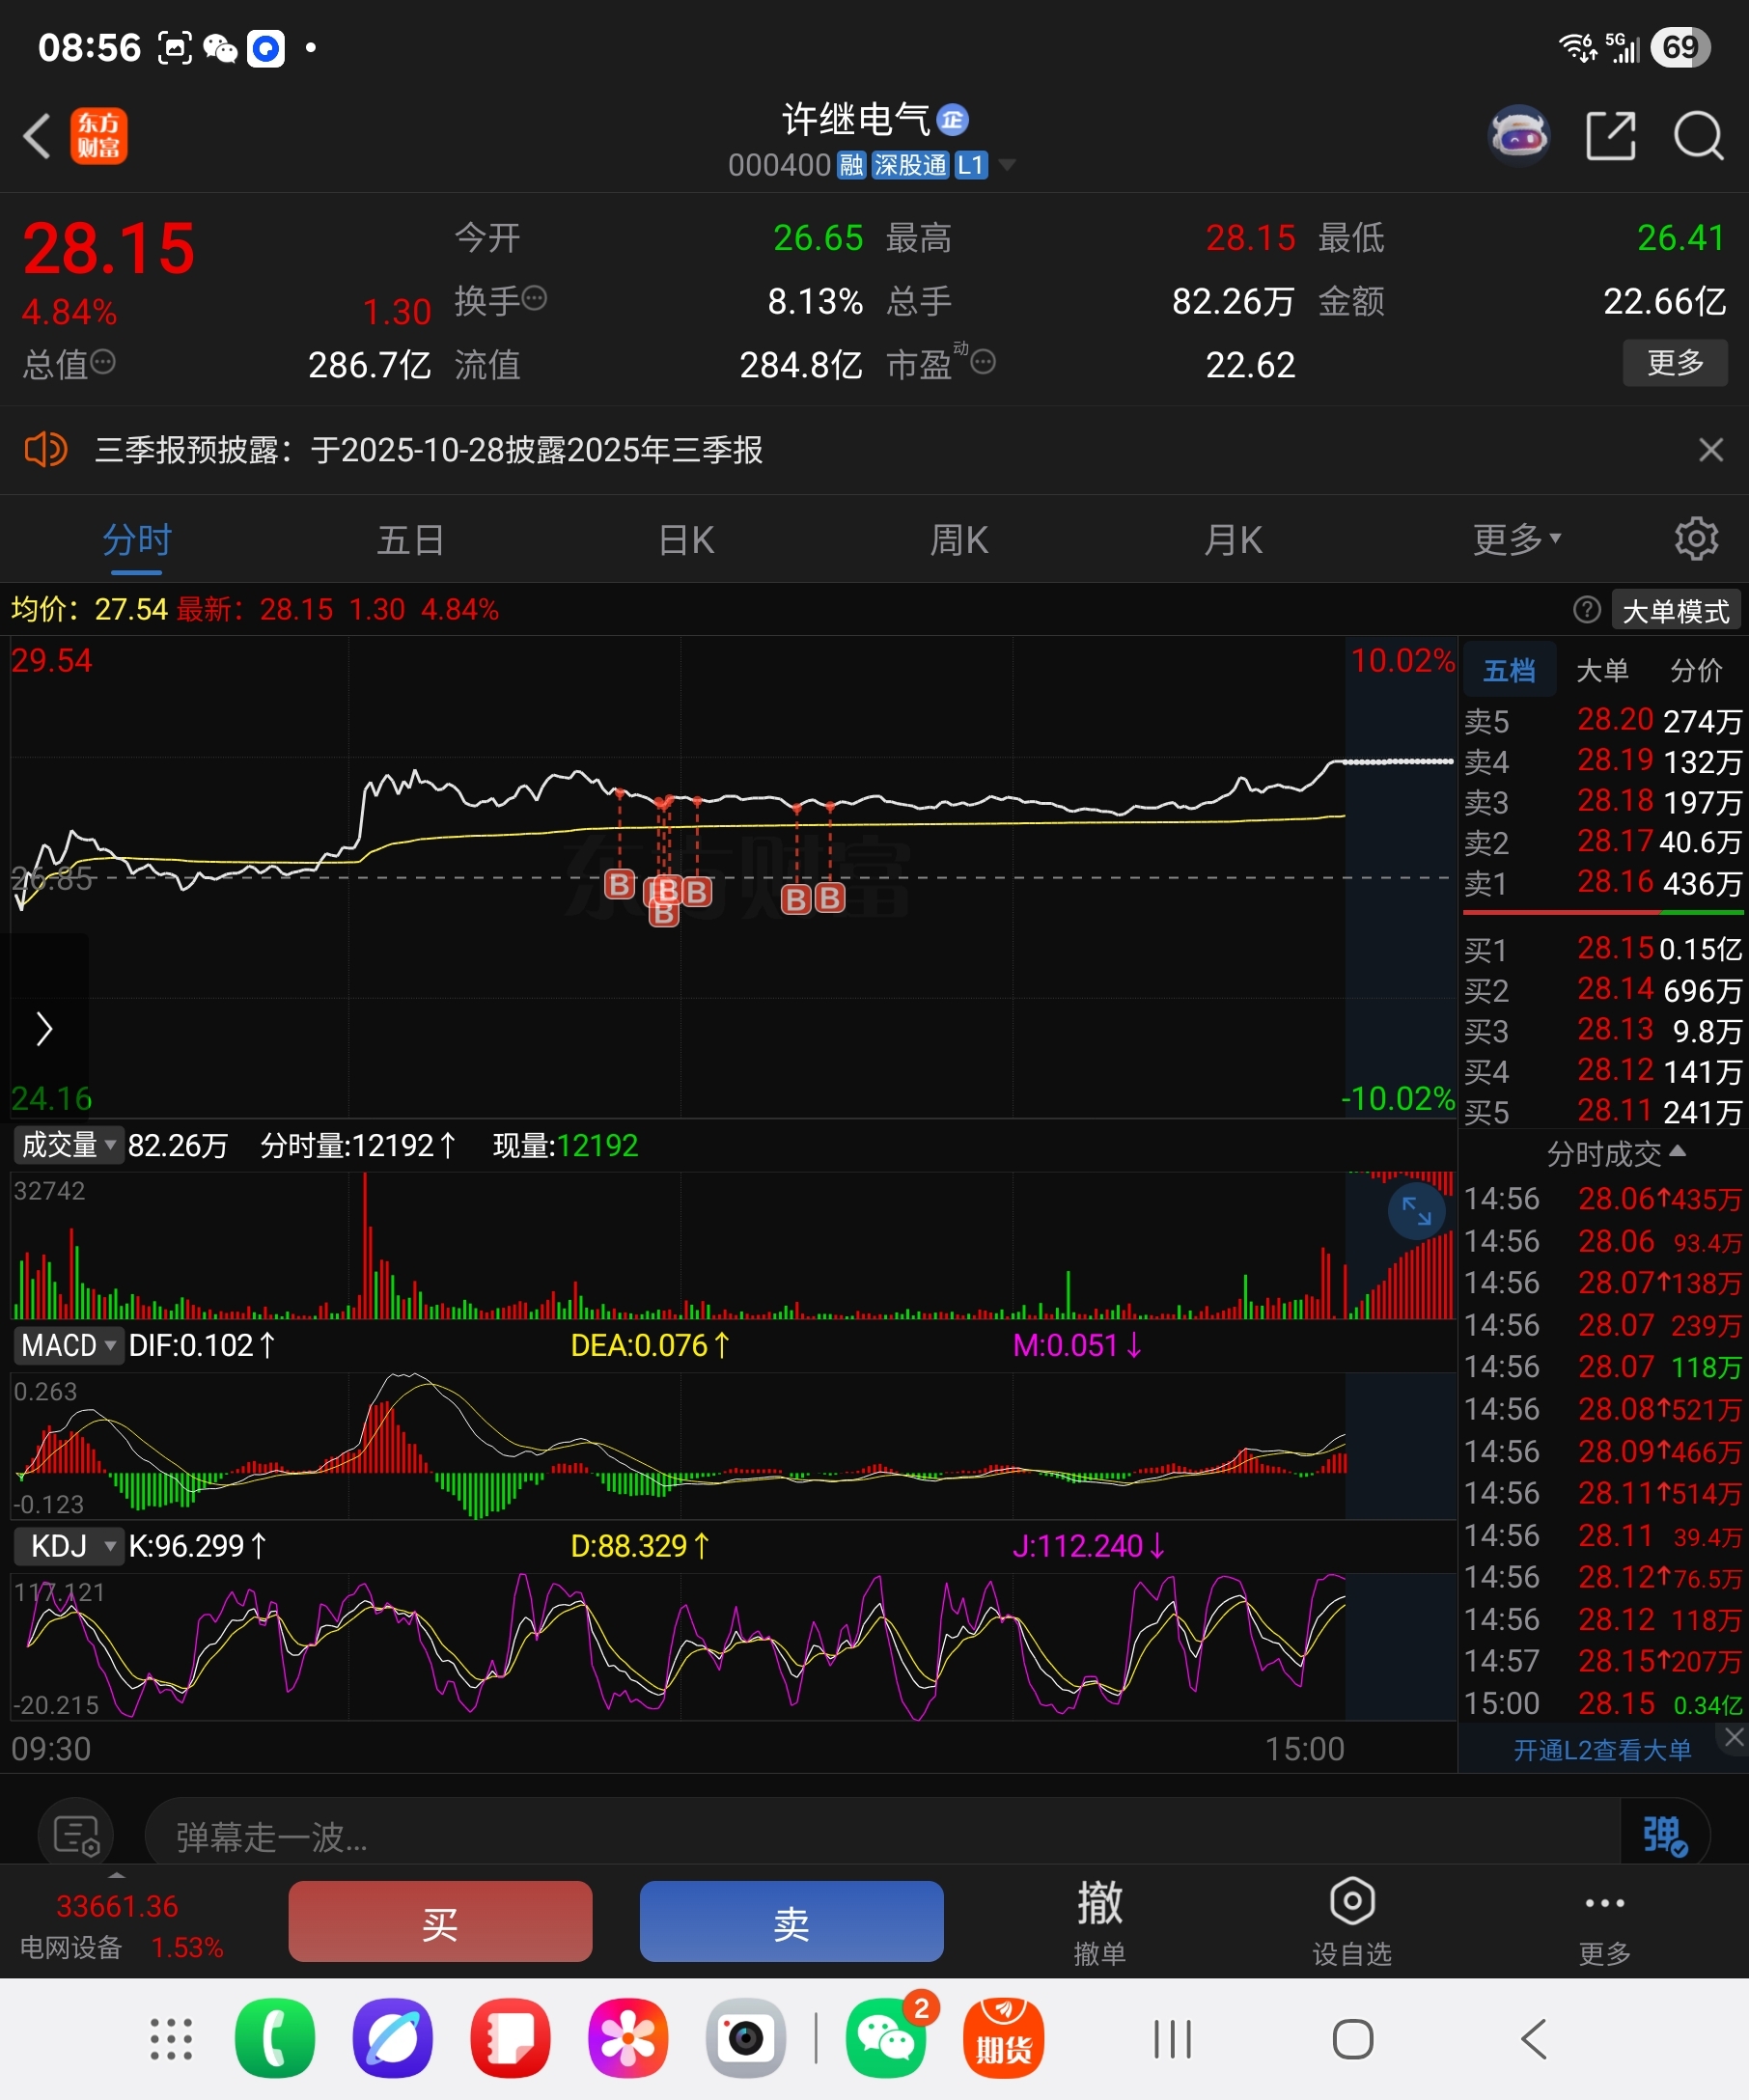
Task: Tap the question mark help icon
Action: [1586, 609]
